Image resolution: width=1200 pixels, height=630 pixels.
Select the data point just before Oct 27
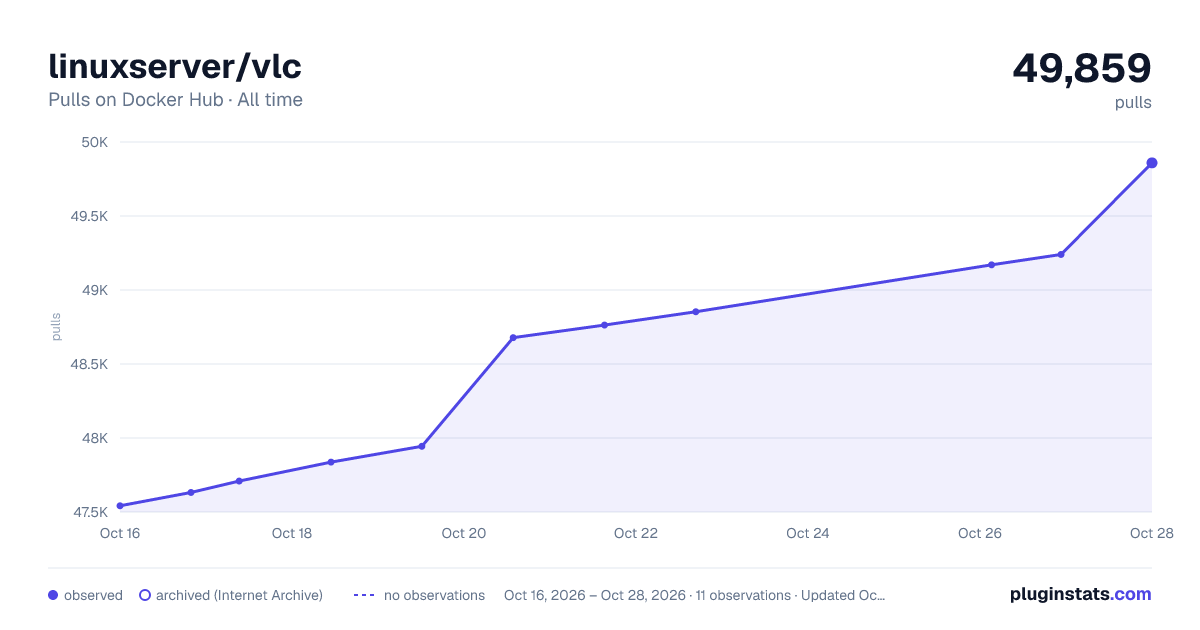click(x=1061, y=254)
